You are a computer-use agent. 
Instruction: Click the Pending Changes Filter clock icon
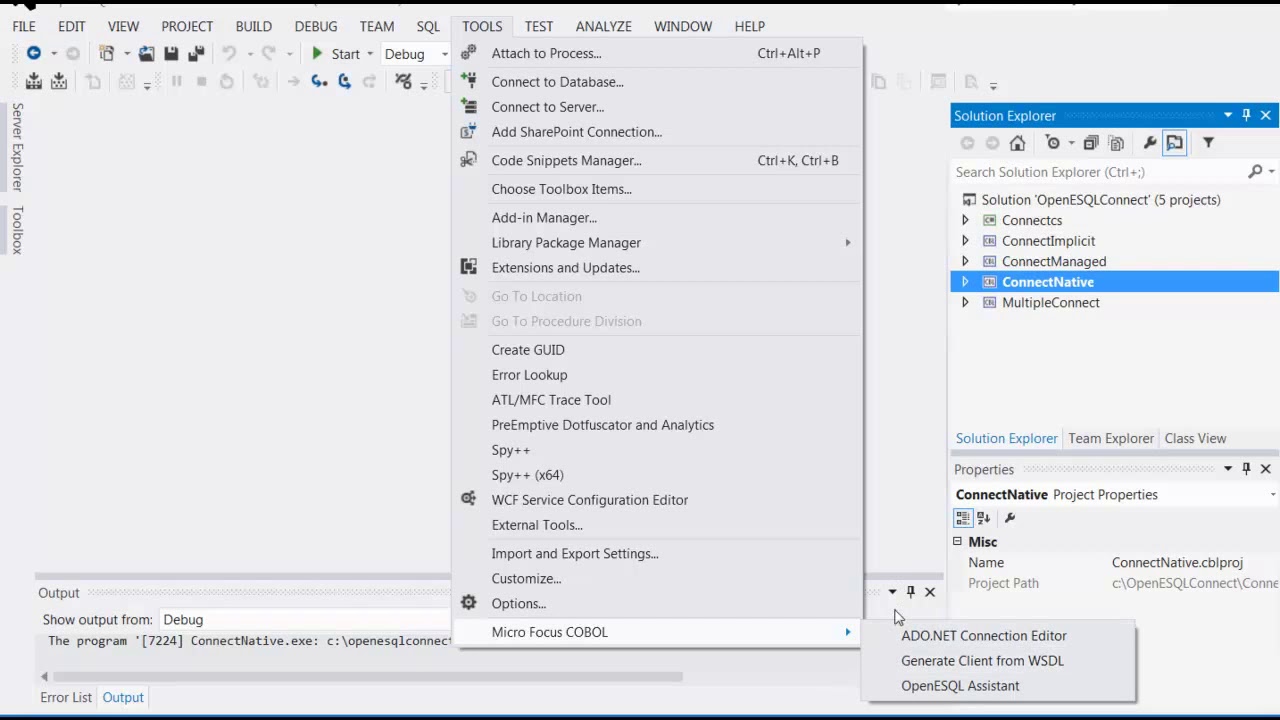tap(1052, 143)
